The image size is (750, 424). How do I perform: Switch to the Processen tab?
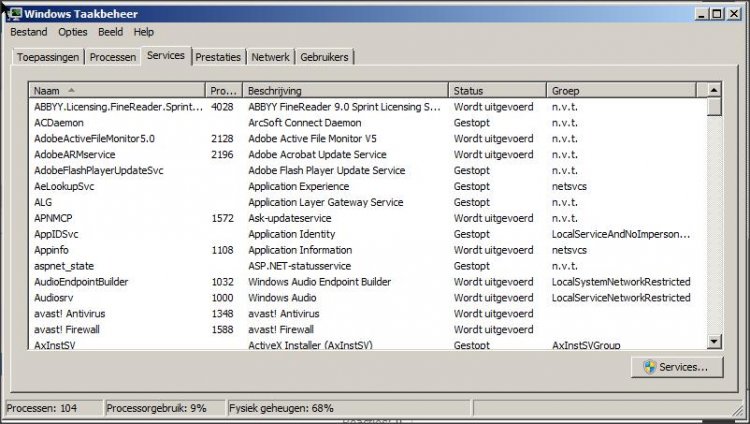[x=113, y=57]
